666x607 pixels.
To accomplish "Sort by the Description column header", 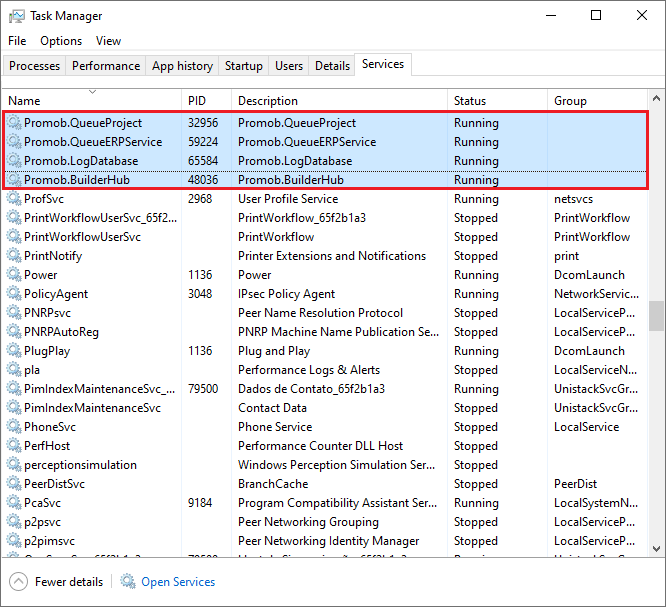I will click(339, 100).
